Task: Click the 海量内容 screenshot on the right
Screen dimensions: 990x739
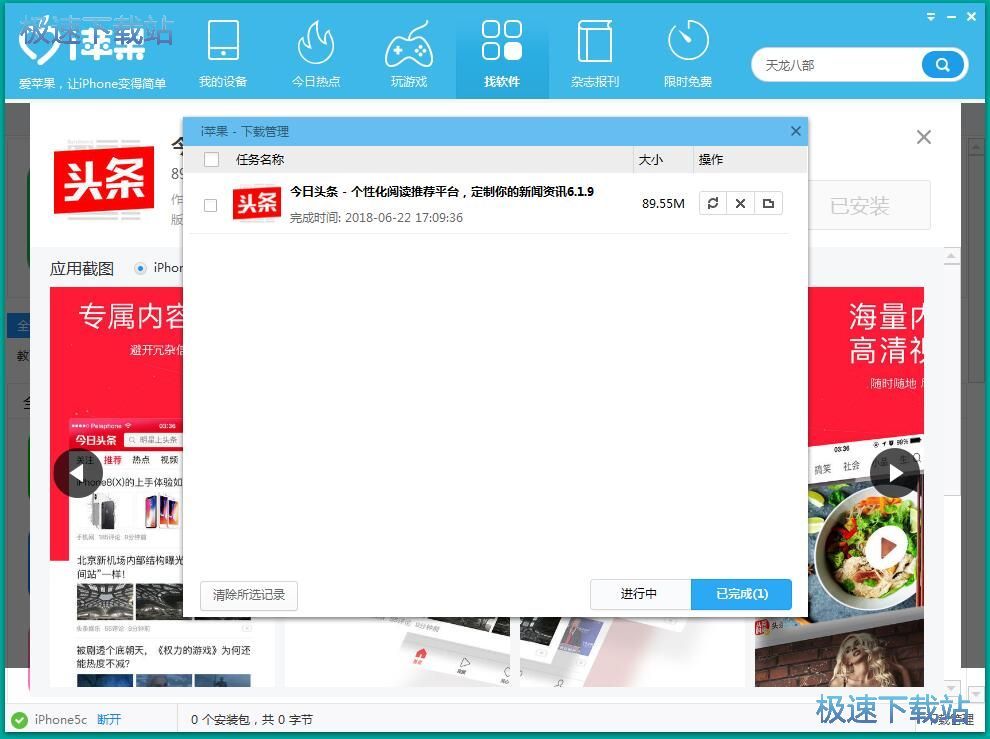Action: (x=866, y=486)
